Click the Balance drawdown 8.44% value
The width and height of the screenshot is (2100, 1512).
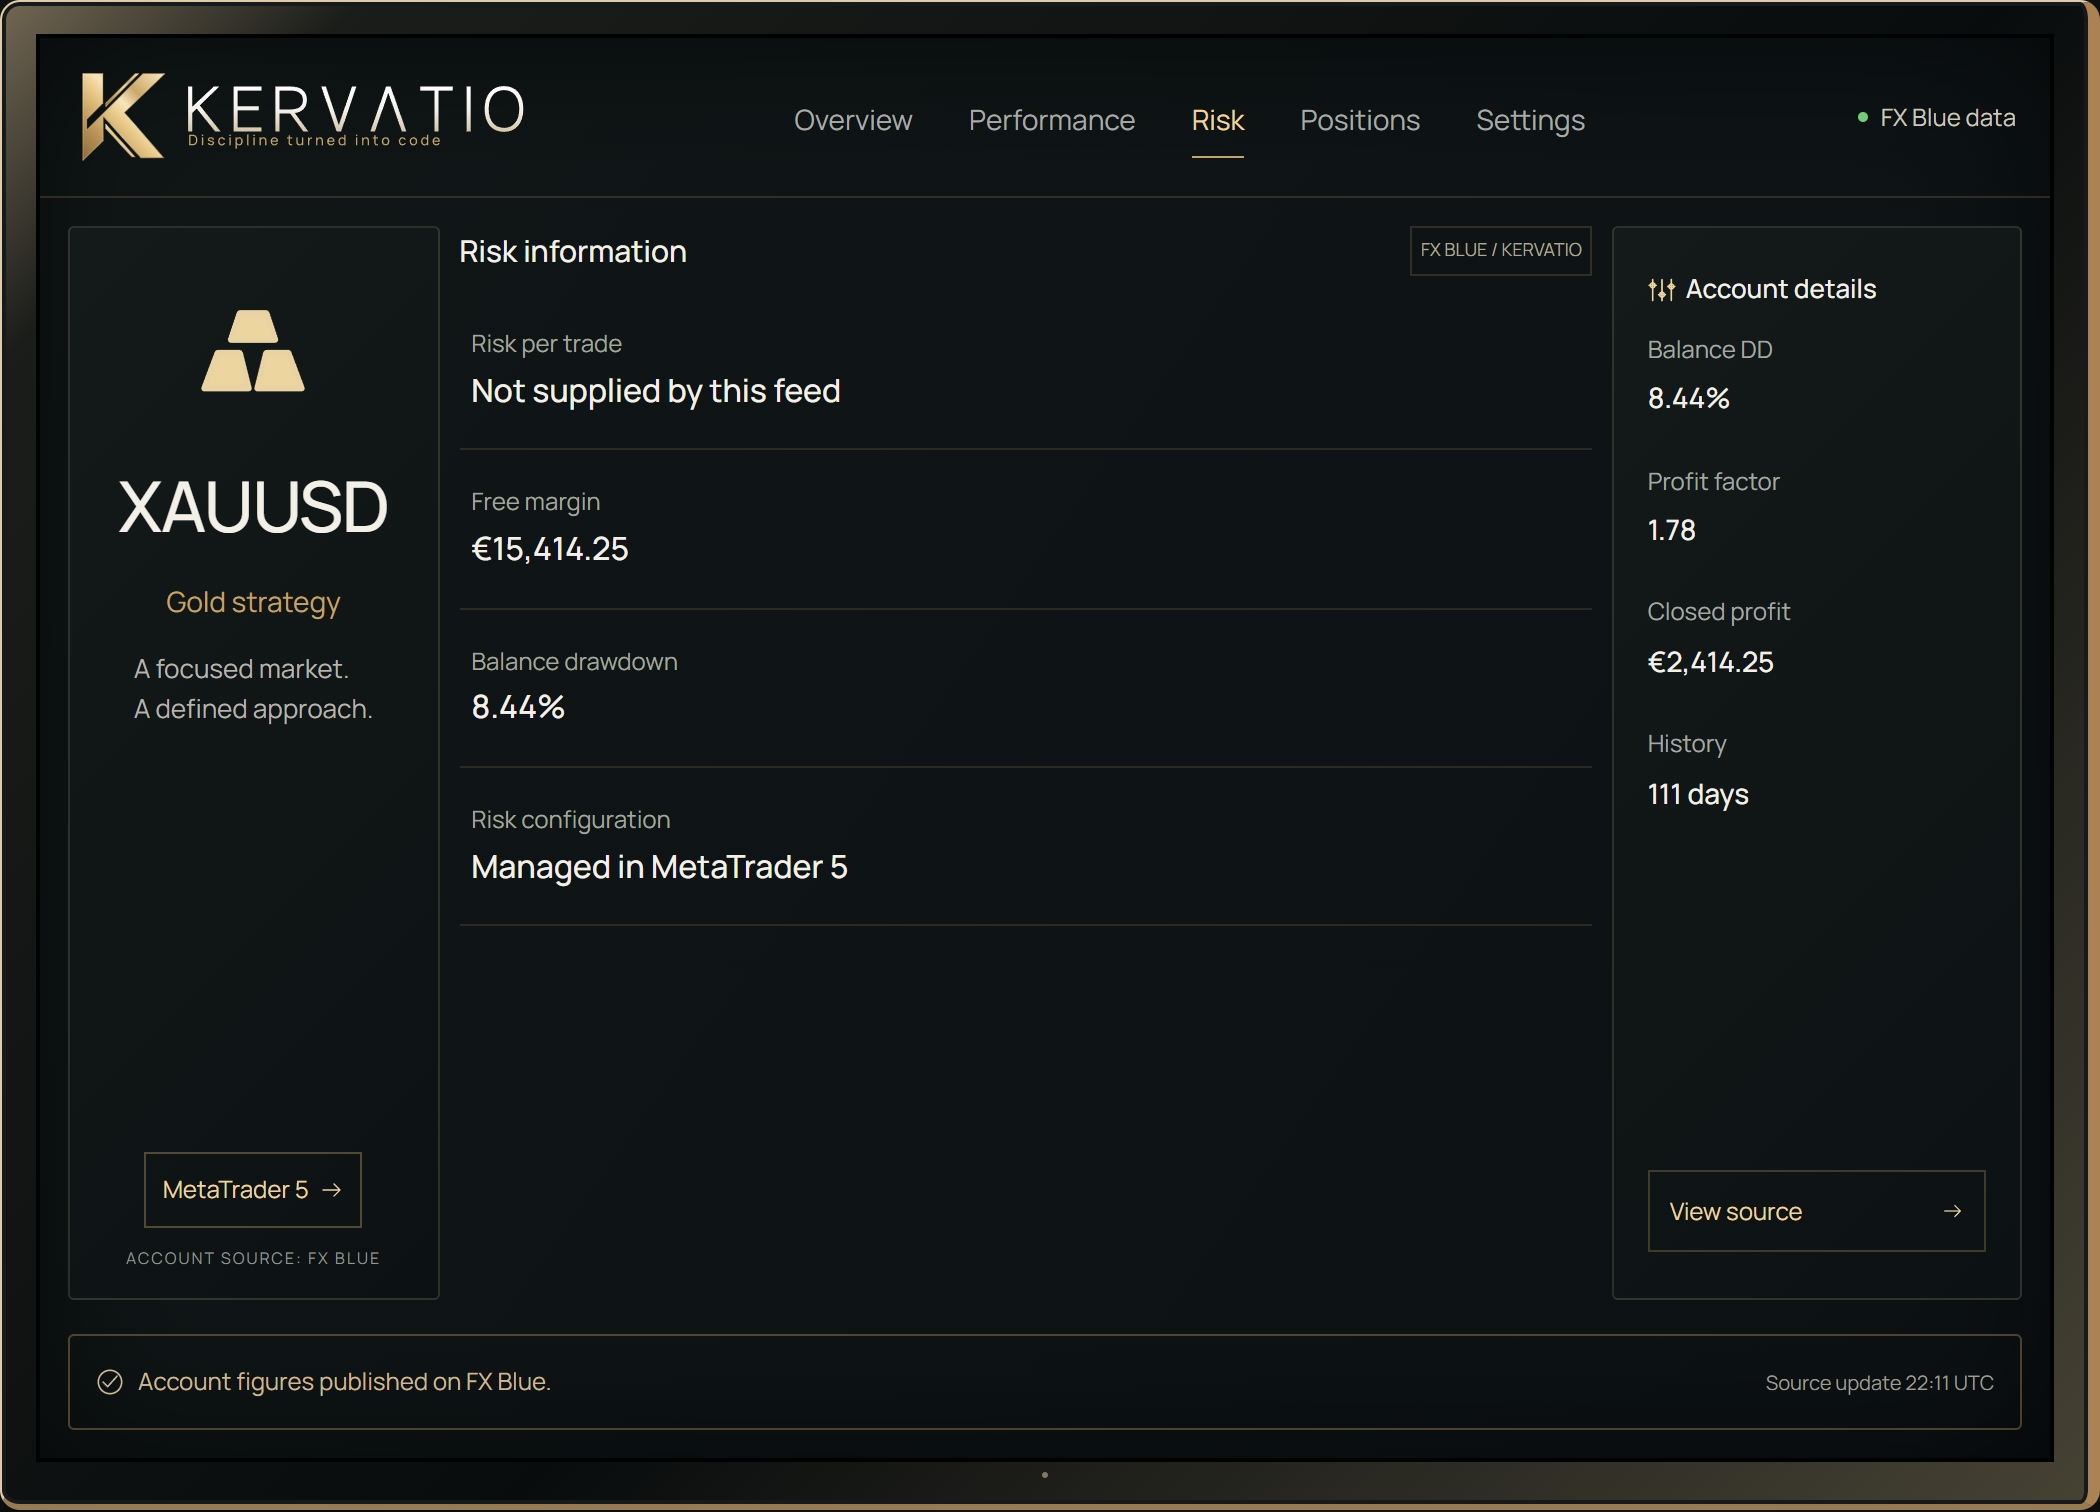point(518,707)
